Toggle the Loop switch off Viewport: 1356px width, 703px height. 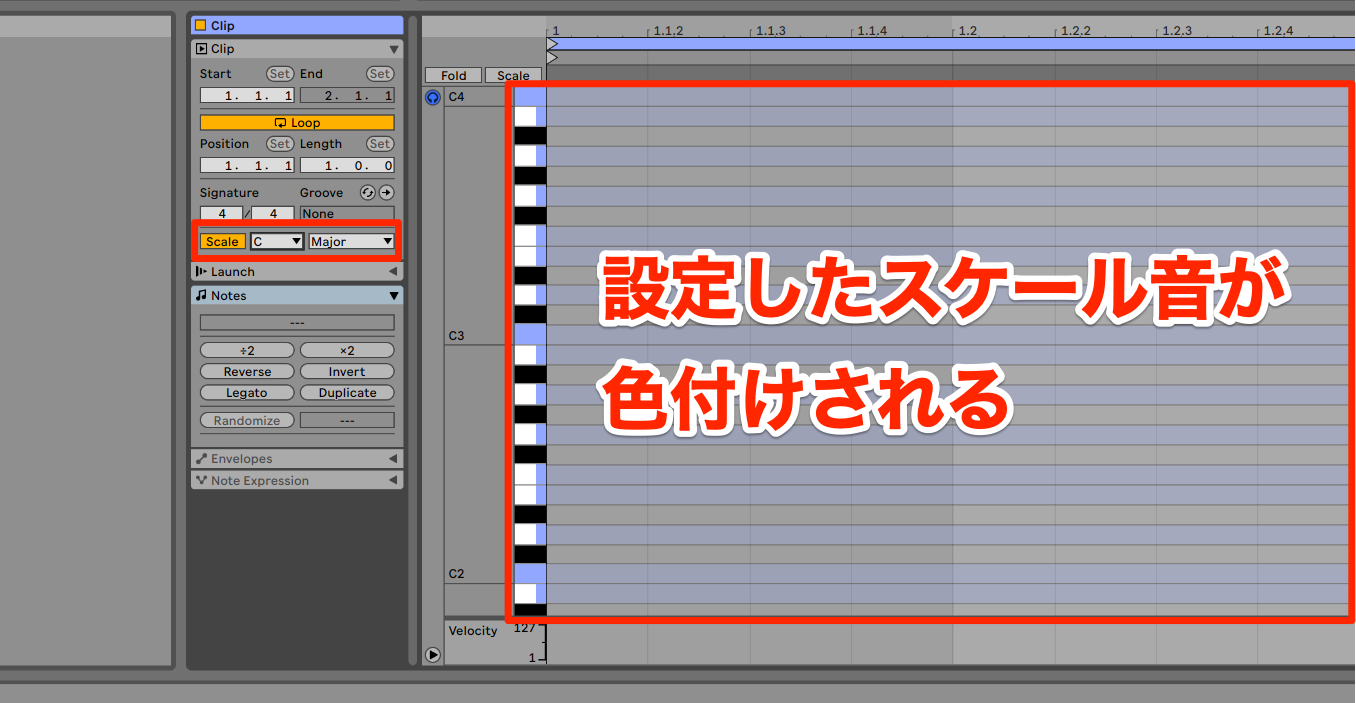pos(297,123)
